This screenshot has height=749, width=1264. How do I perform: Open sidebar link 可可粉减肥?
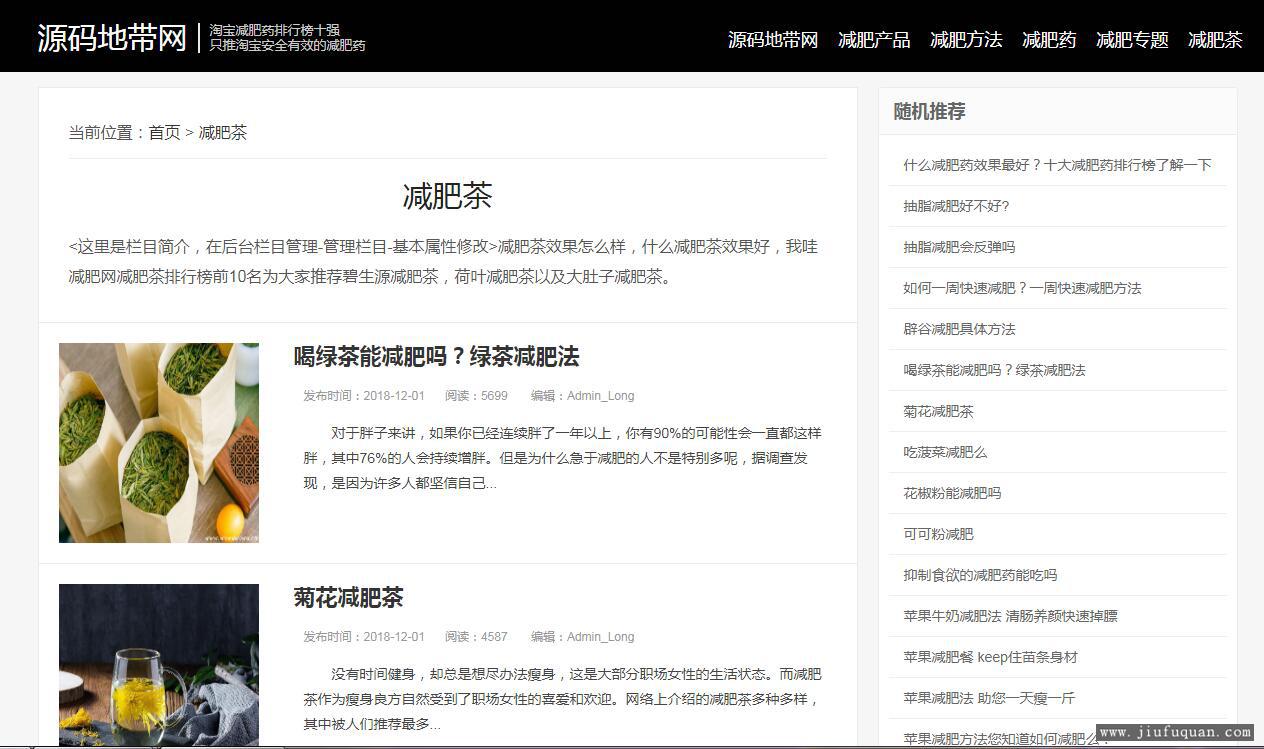[x=938, y=534]
